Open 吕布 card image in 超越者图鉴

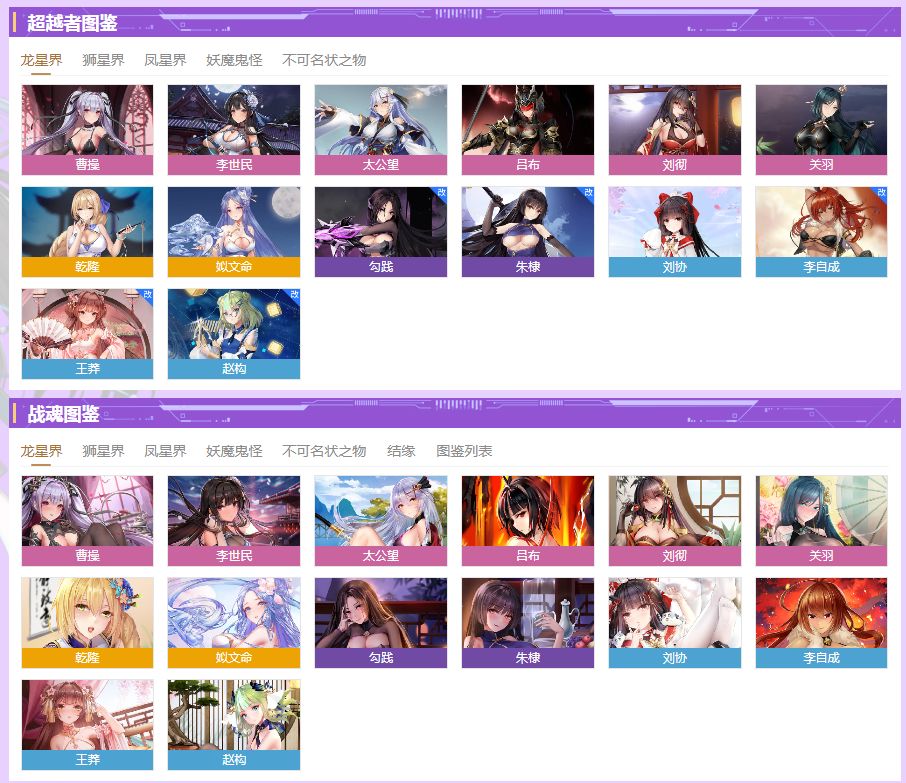(x=528, y=120)
